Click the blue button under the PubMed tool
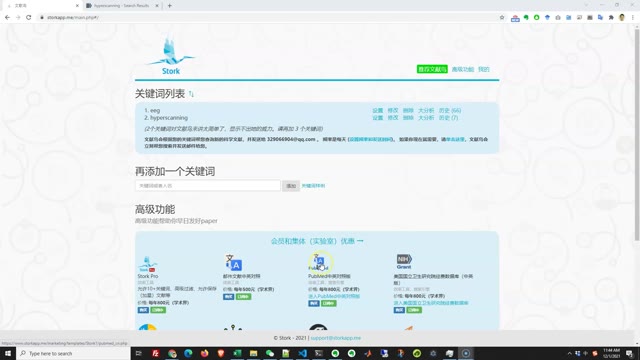640x360 pixels. click(x=314, y=303)
